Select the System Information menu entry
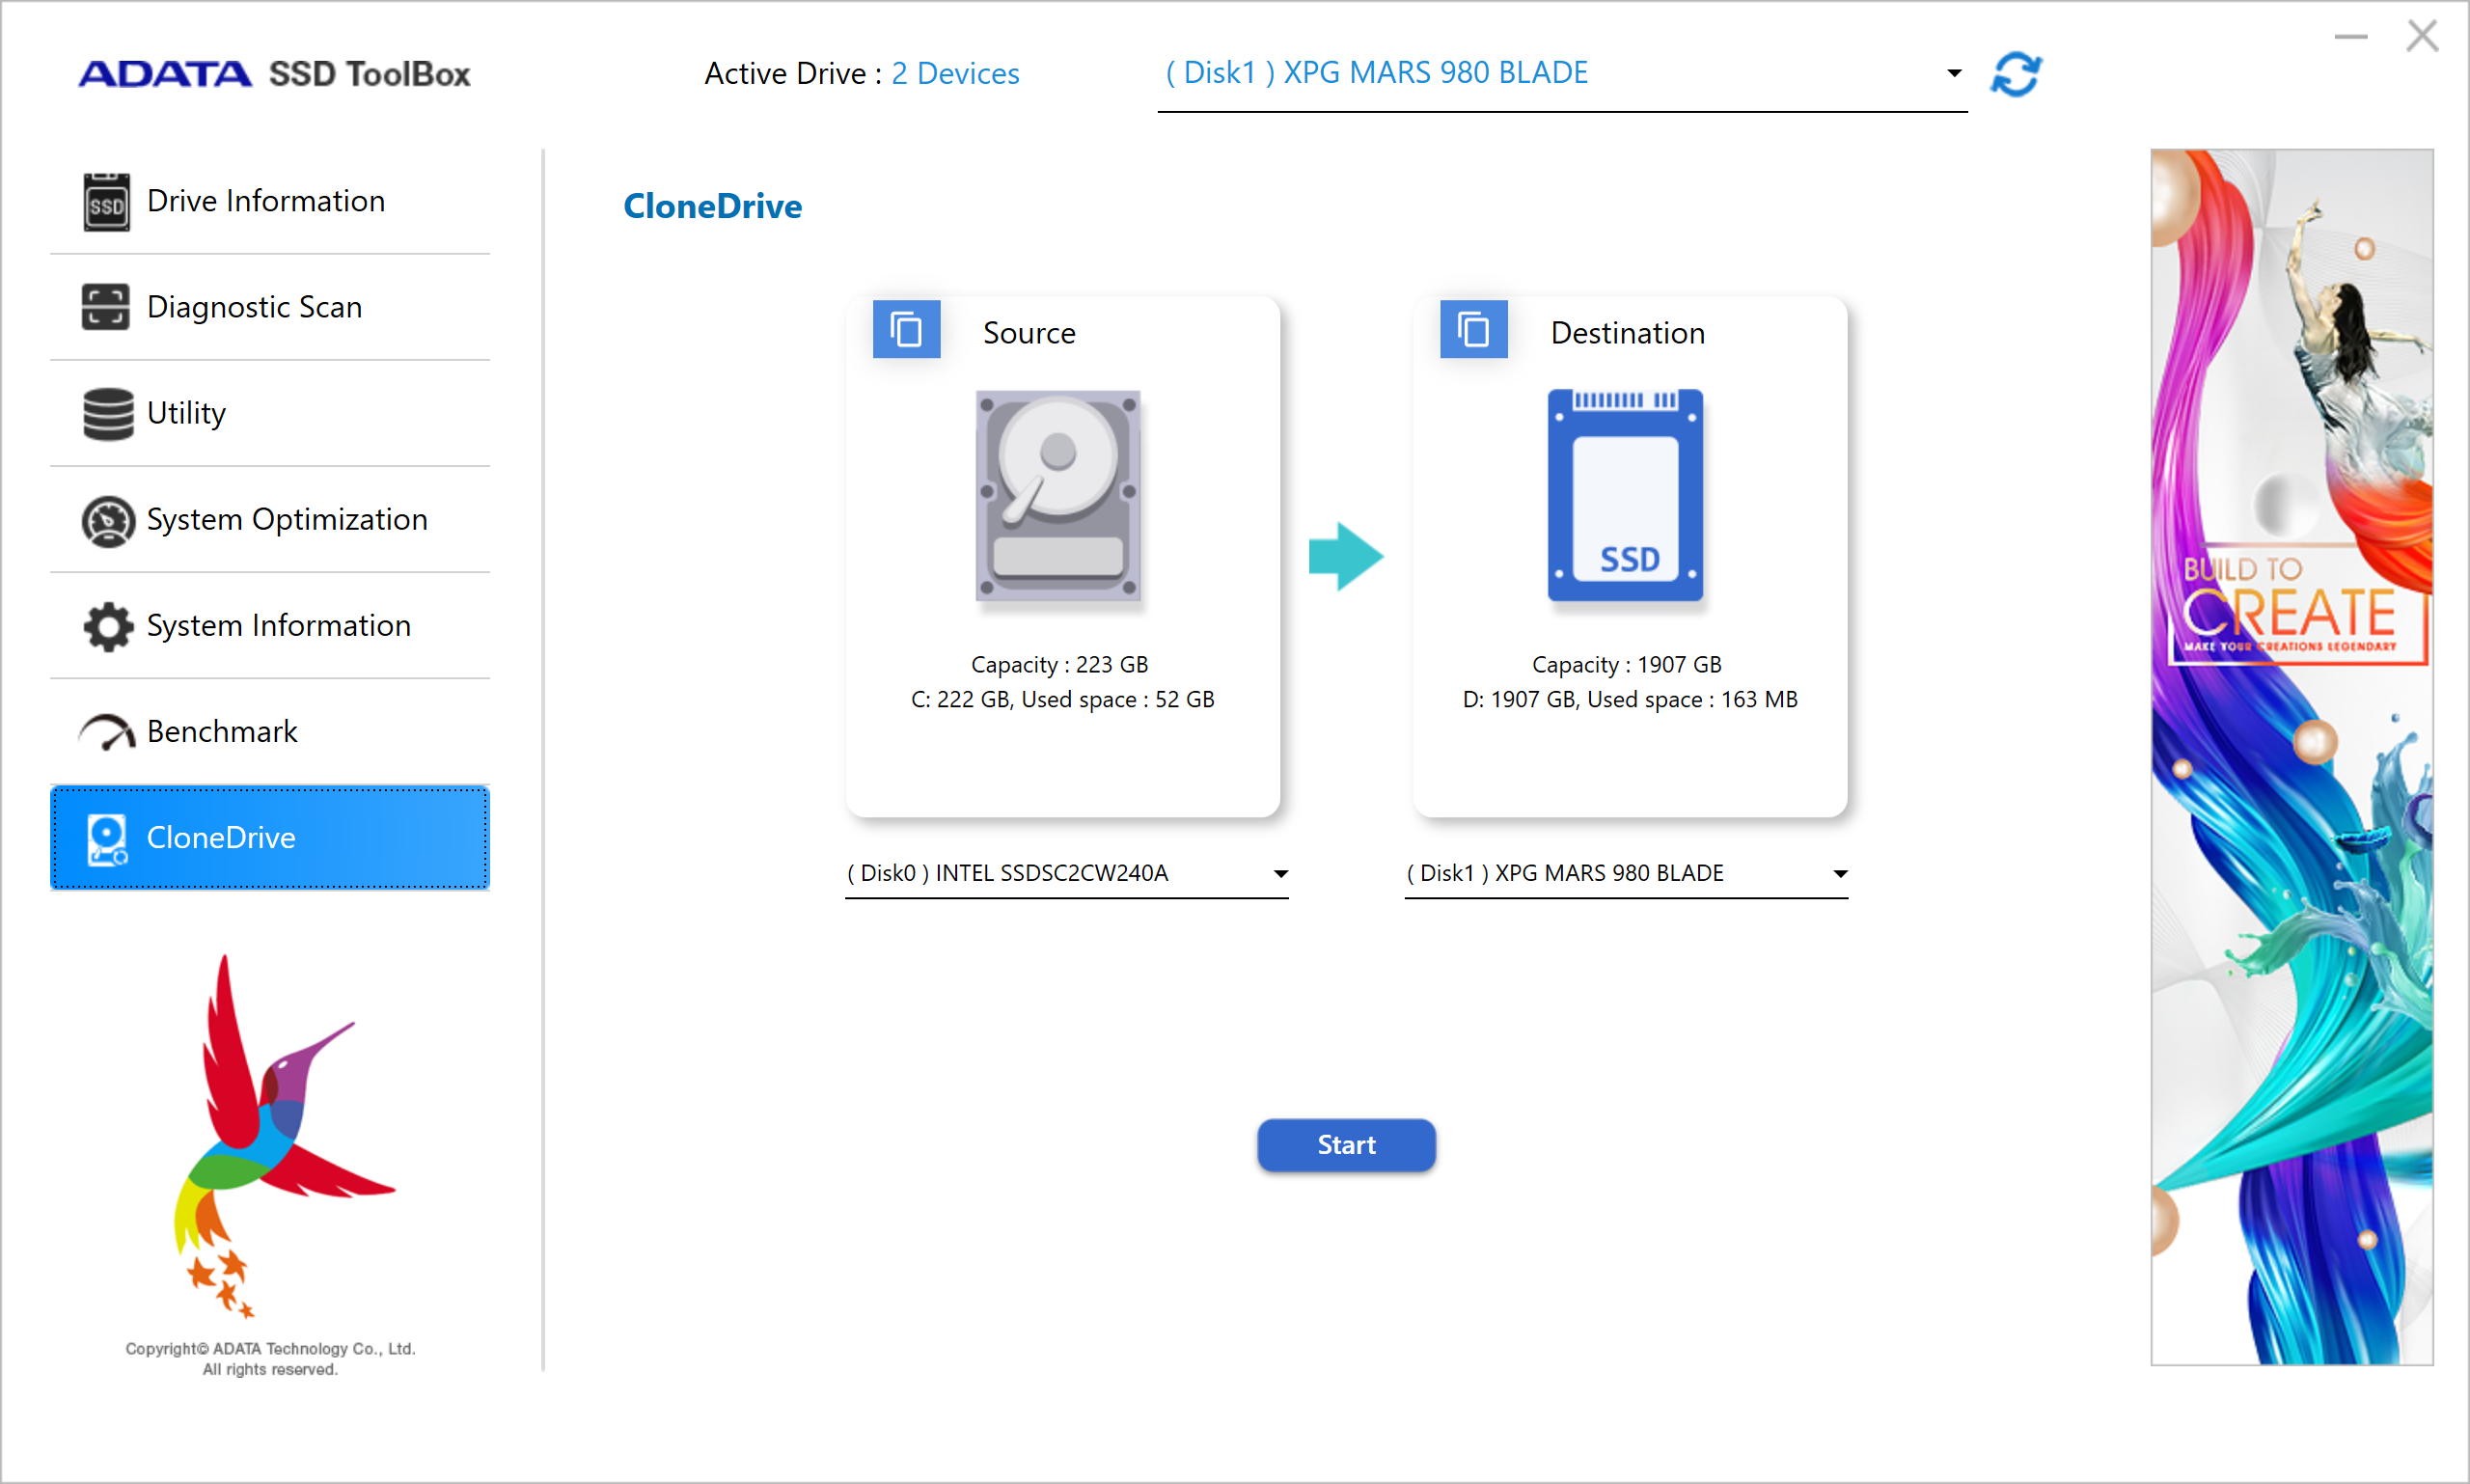This screenshot has width=2470, height=1484. (278, 626)
